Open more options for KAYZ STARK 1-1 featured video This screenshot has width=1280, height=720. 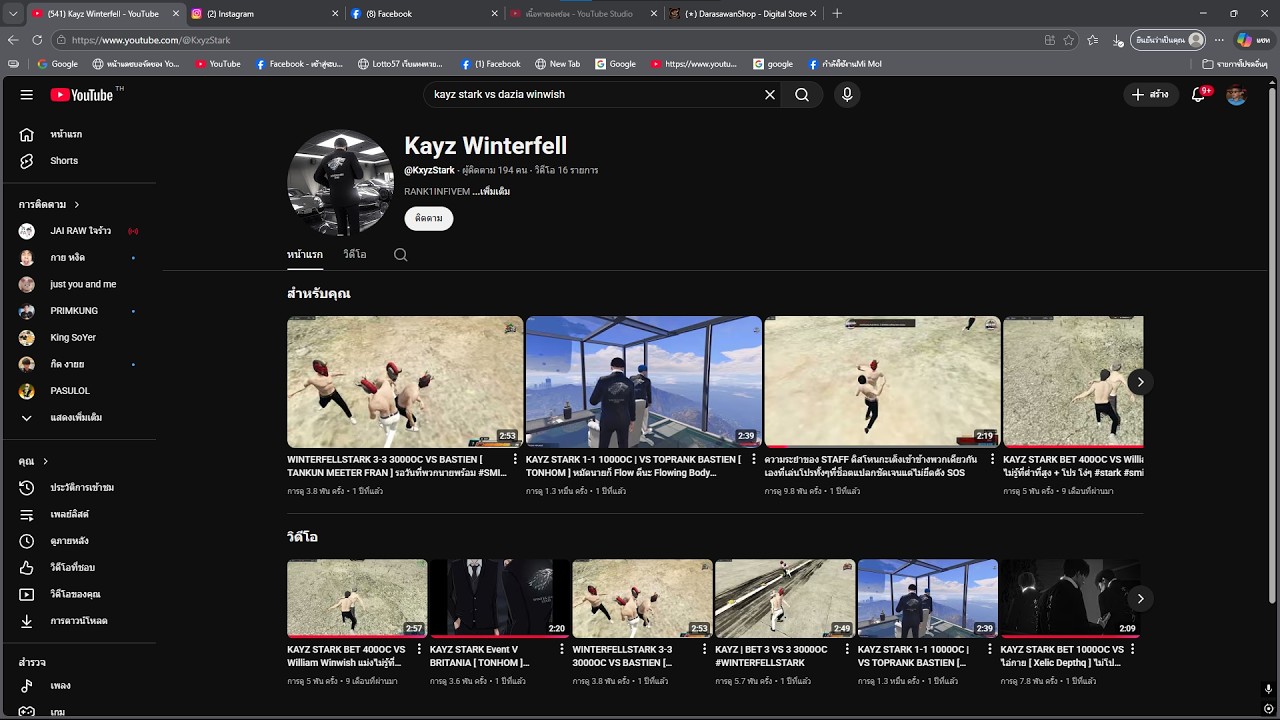click(754, 460)
